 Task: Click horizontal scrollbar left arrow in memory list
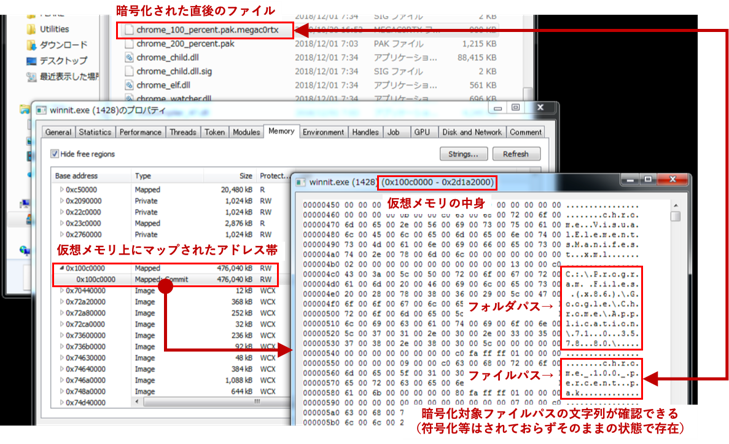coord(137,401)
